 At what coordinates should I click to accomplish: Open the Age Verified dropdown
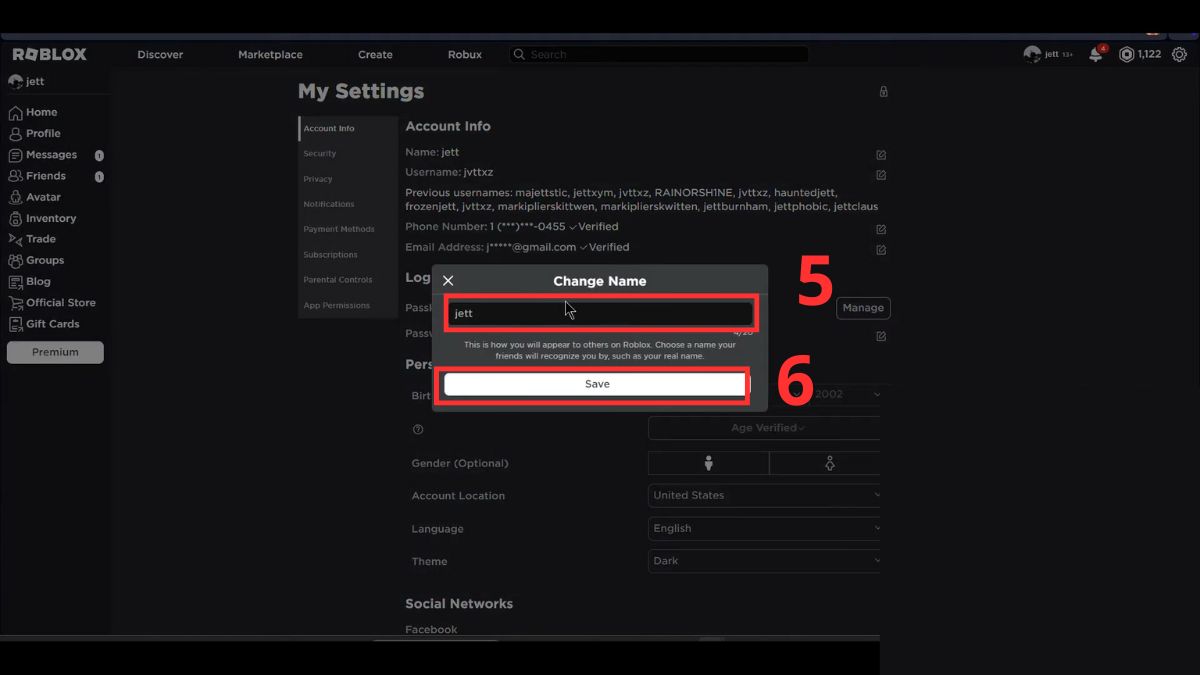(x=765, y=428)
